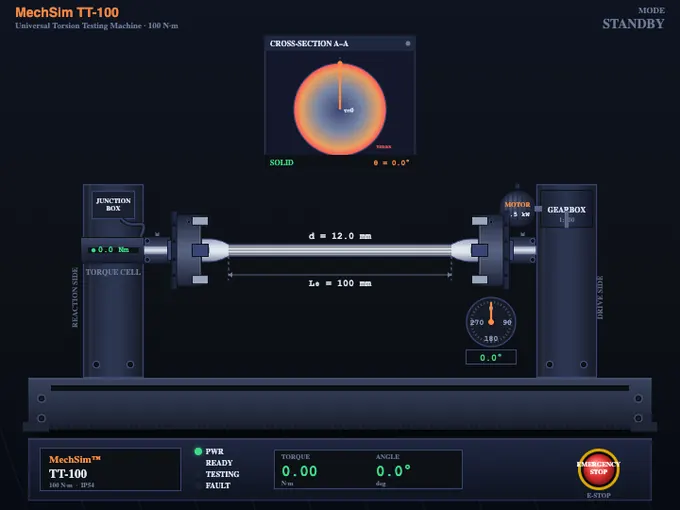The image size is (680, 510).
Task: Click the torque cell 0.0 Nm display
Action: (112, 250)
